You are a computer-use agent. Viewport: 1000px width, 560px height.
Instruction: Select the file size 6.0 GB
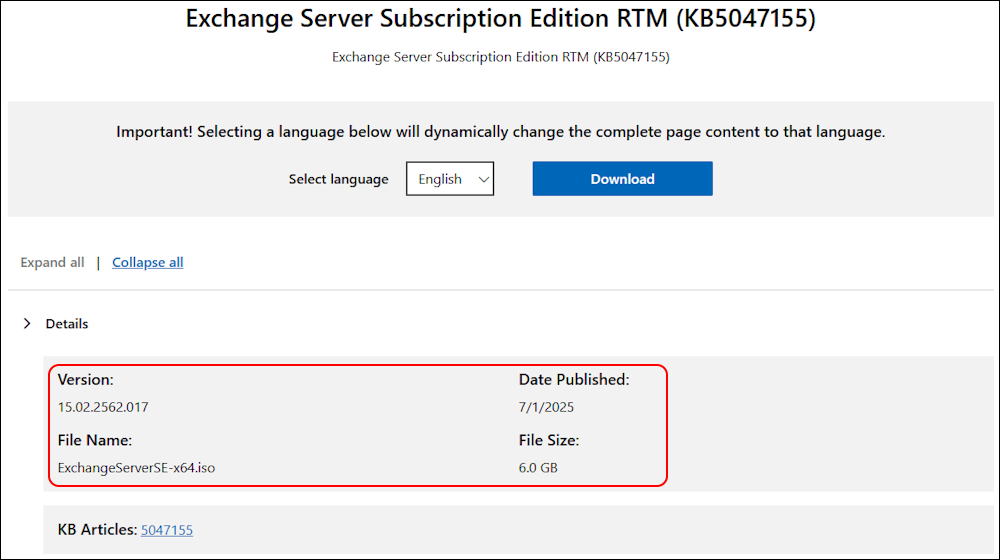pyautogui.click(x=538, y=468)
